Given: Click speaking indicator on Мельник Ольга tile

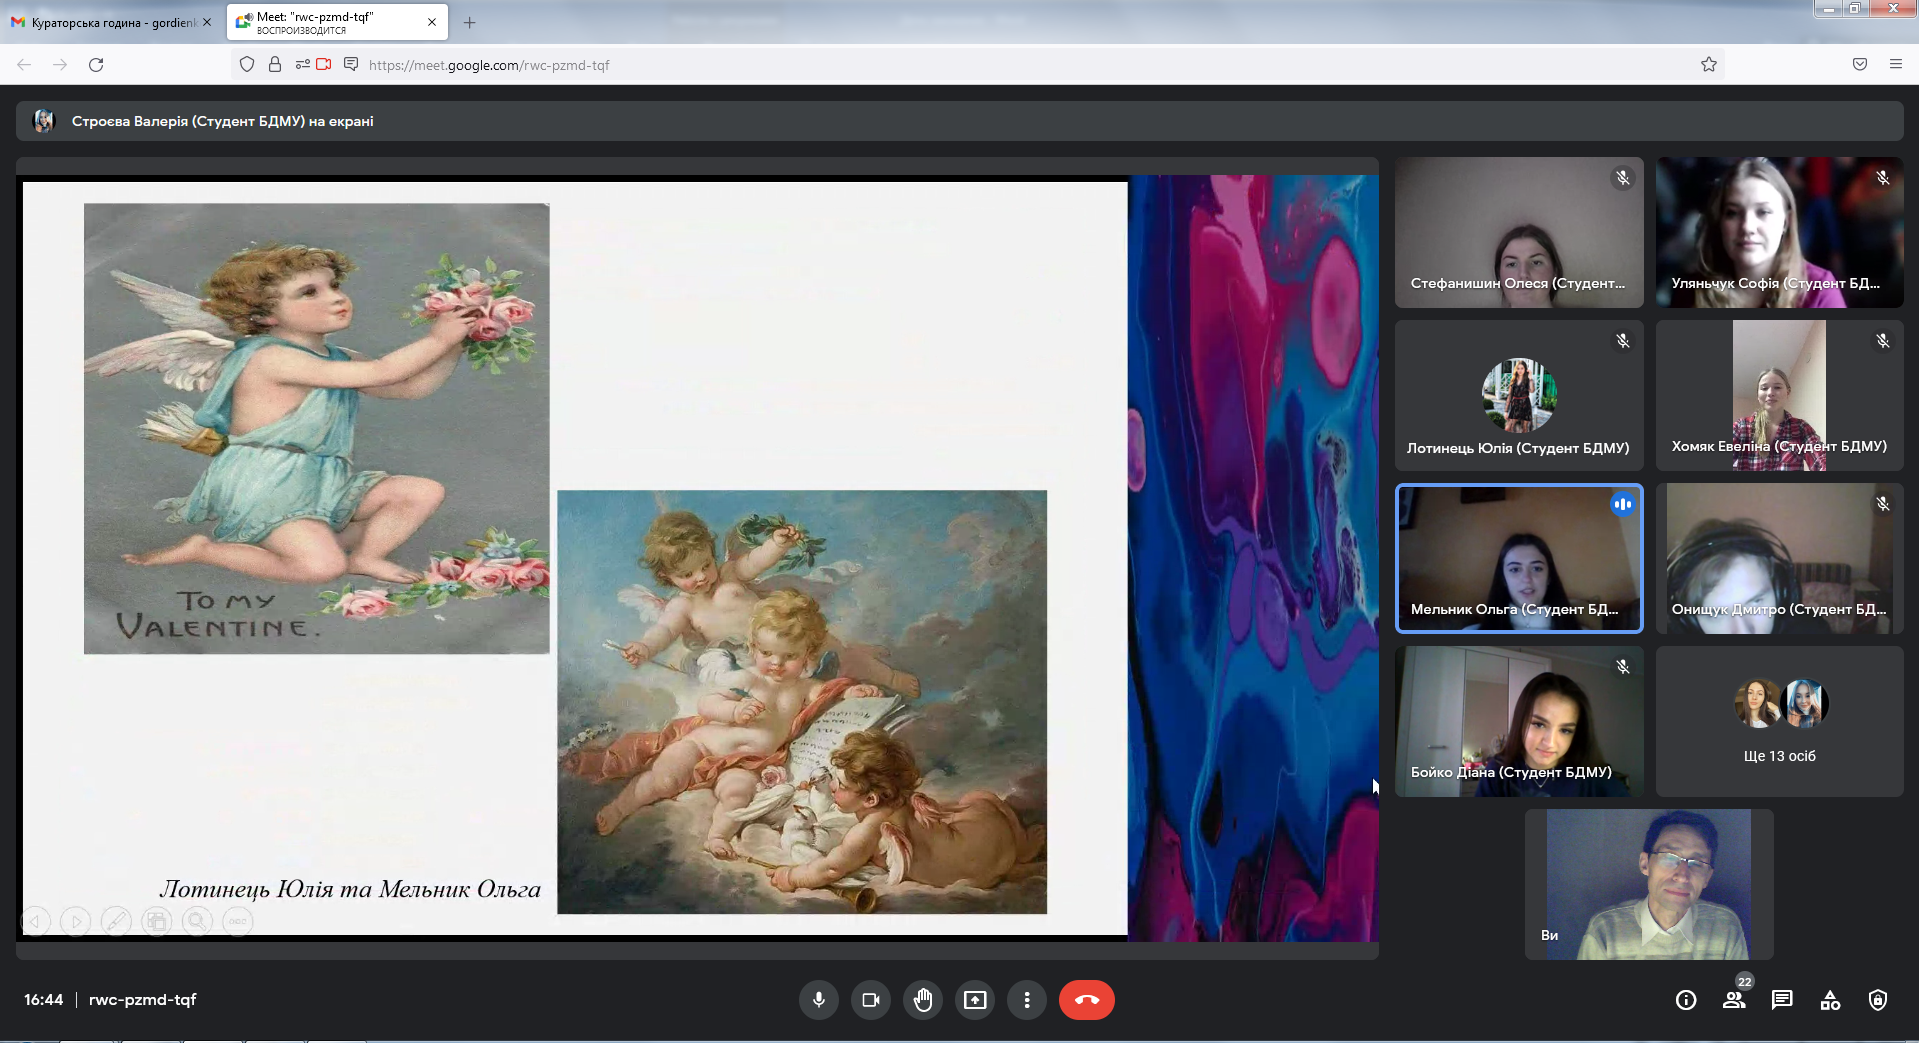Looking at the screenshot, I should 1623,504.
